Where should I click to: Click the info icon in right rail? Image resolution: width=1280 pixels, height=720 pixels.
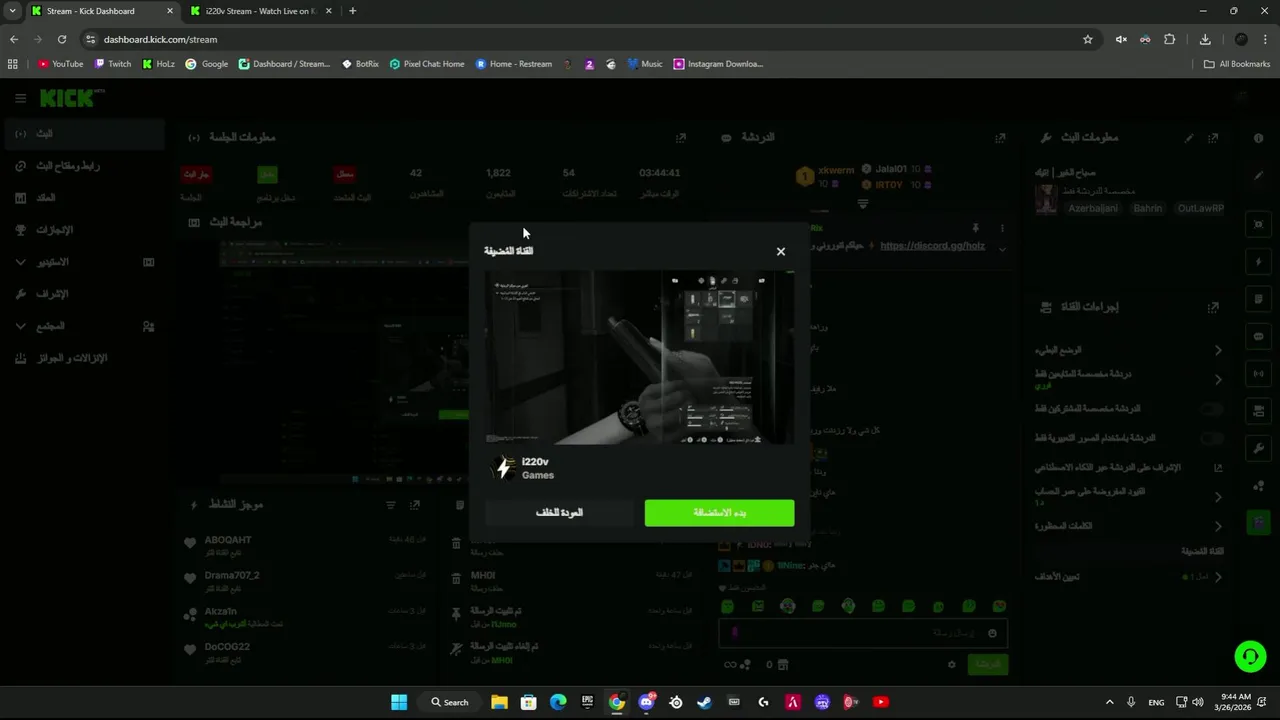pyautogui.click(x=1259, y=138)
